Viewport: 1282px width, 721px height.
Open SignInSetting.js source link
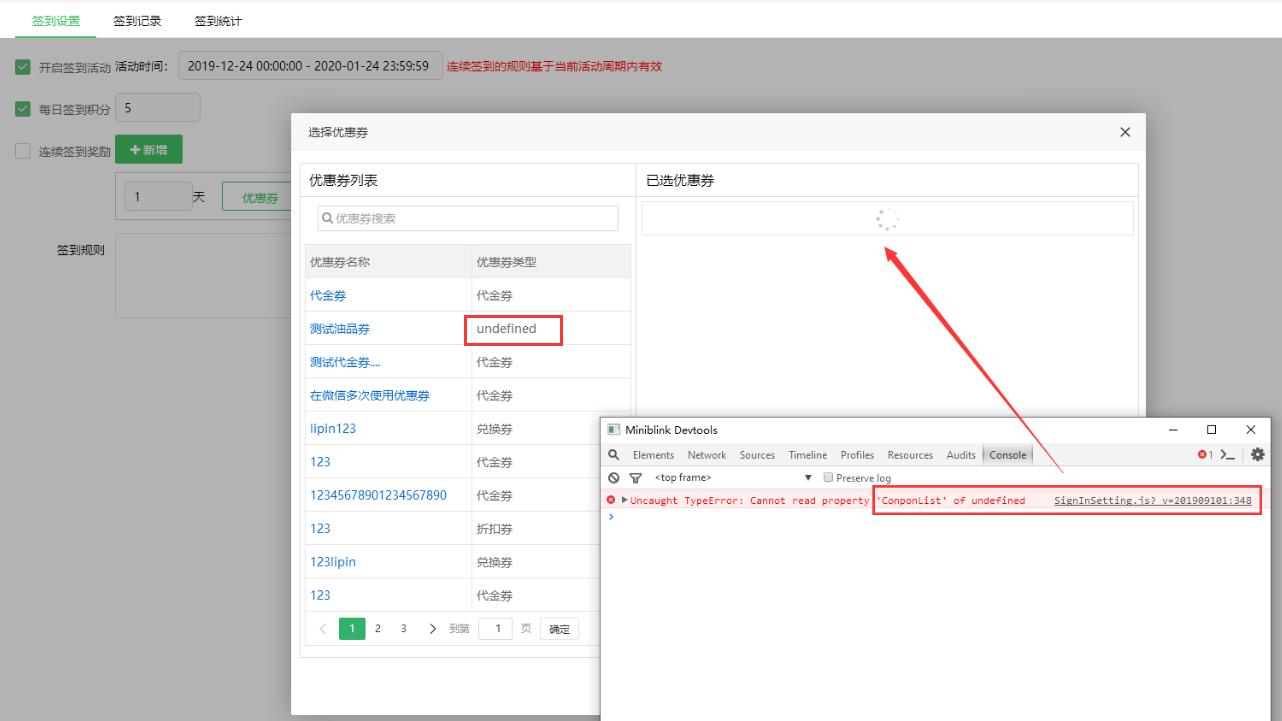click(x=1152, y=500)
